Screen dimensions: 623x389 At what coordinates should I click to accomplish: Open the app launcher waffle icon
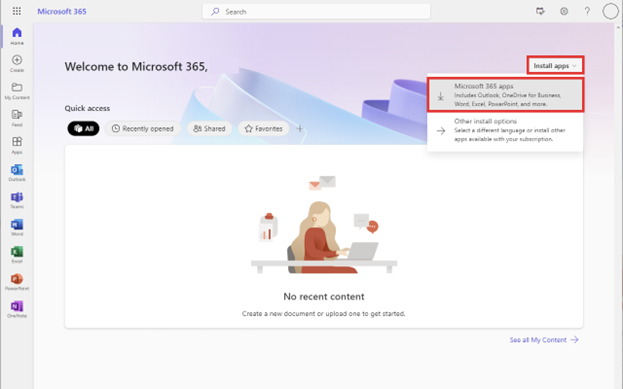[17, 11]
